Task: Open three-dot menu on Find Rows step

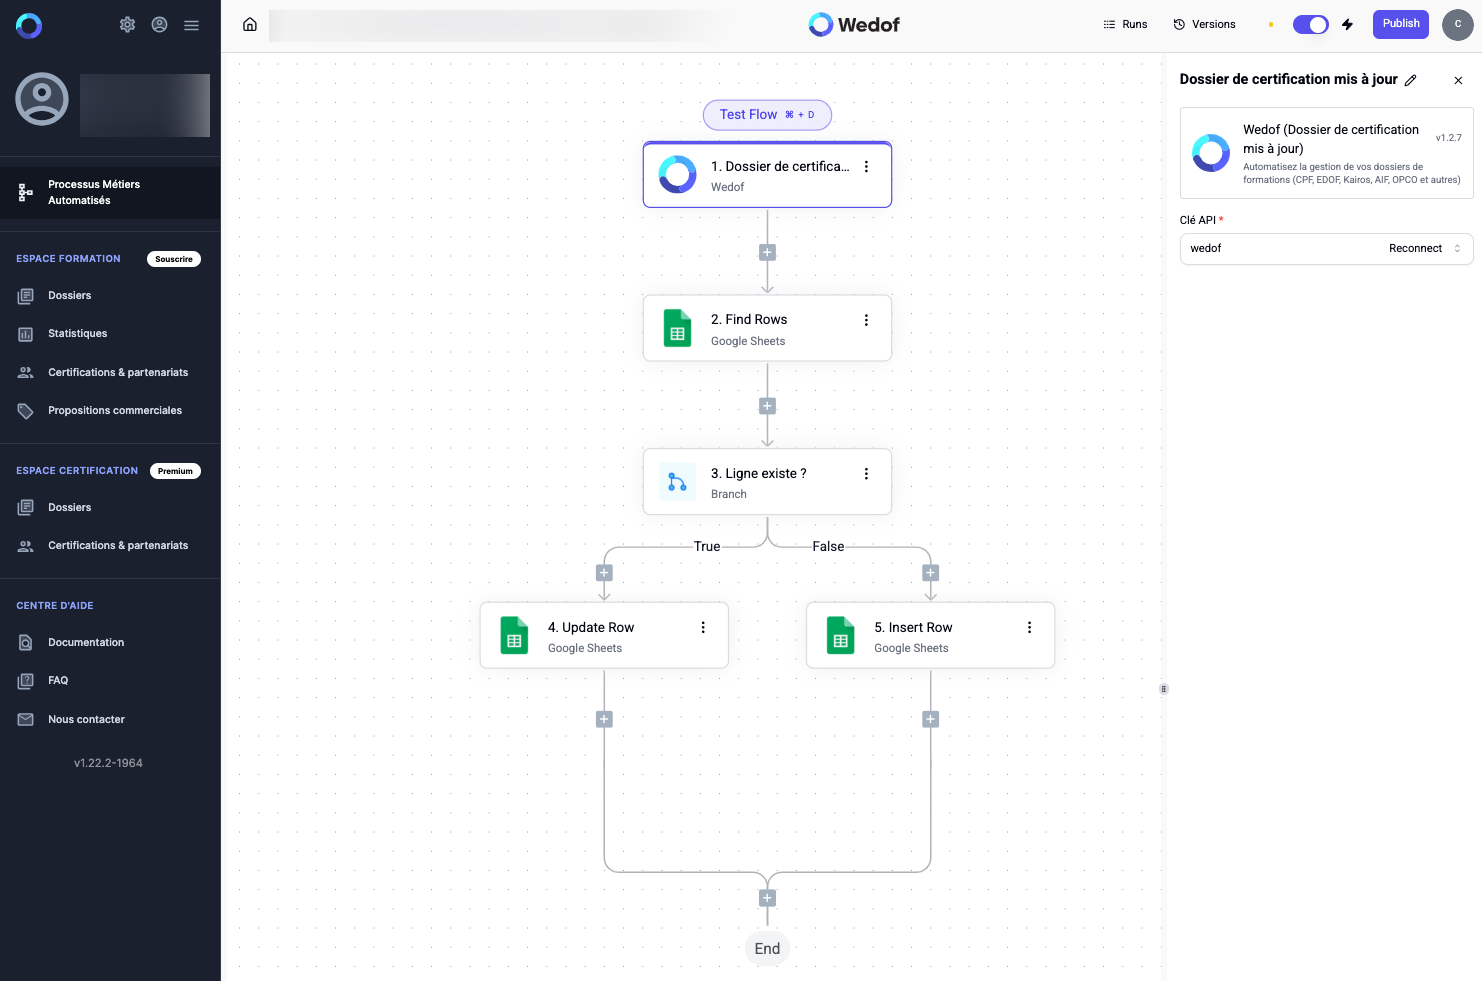Action: [866, 320]
